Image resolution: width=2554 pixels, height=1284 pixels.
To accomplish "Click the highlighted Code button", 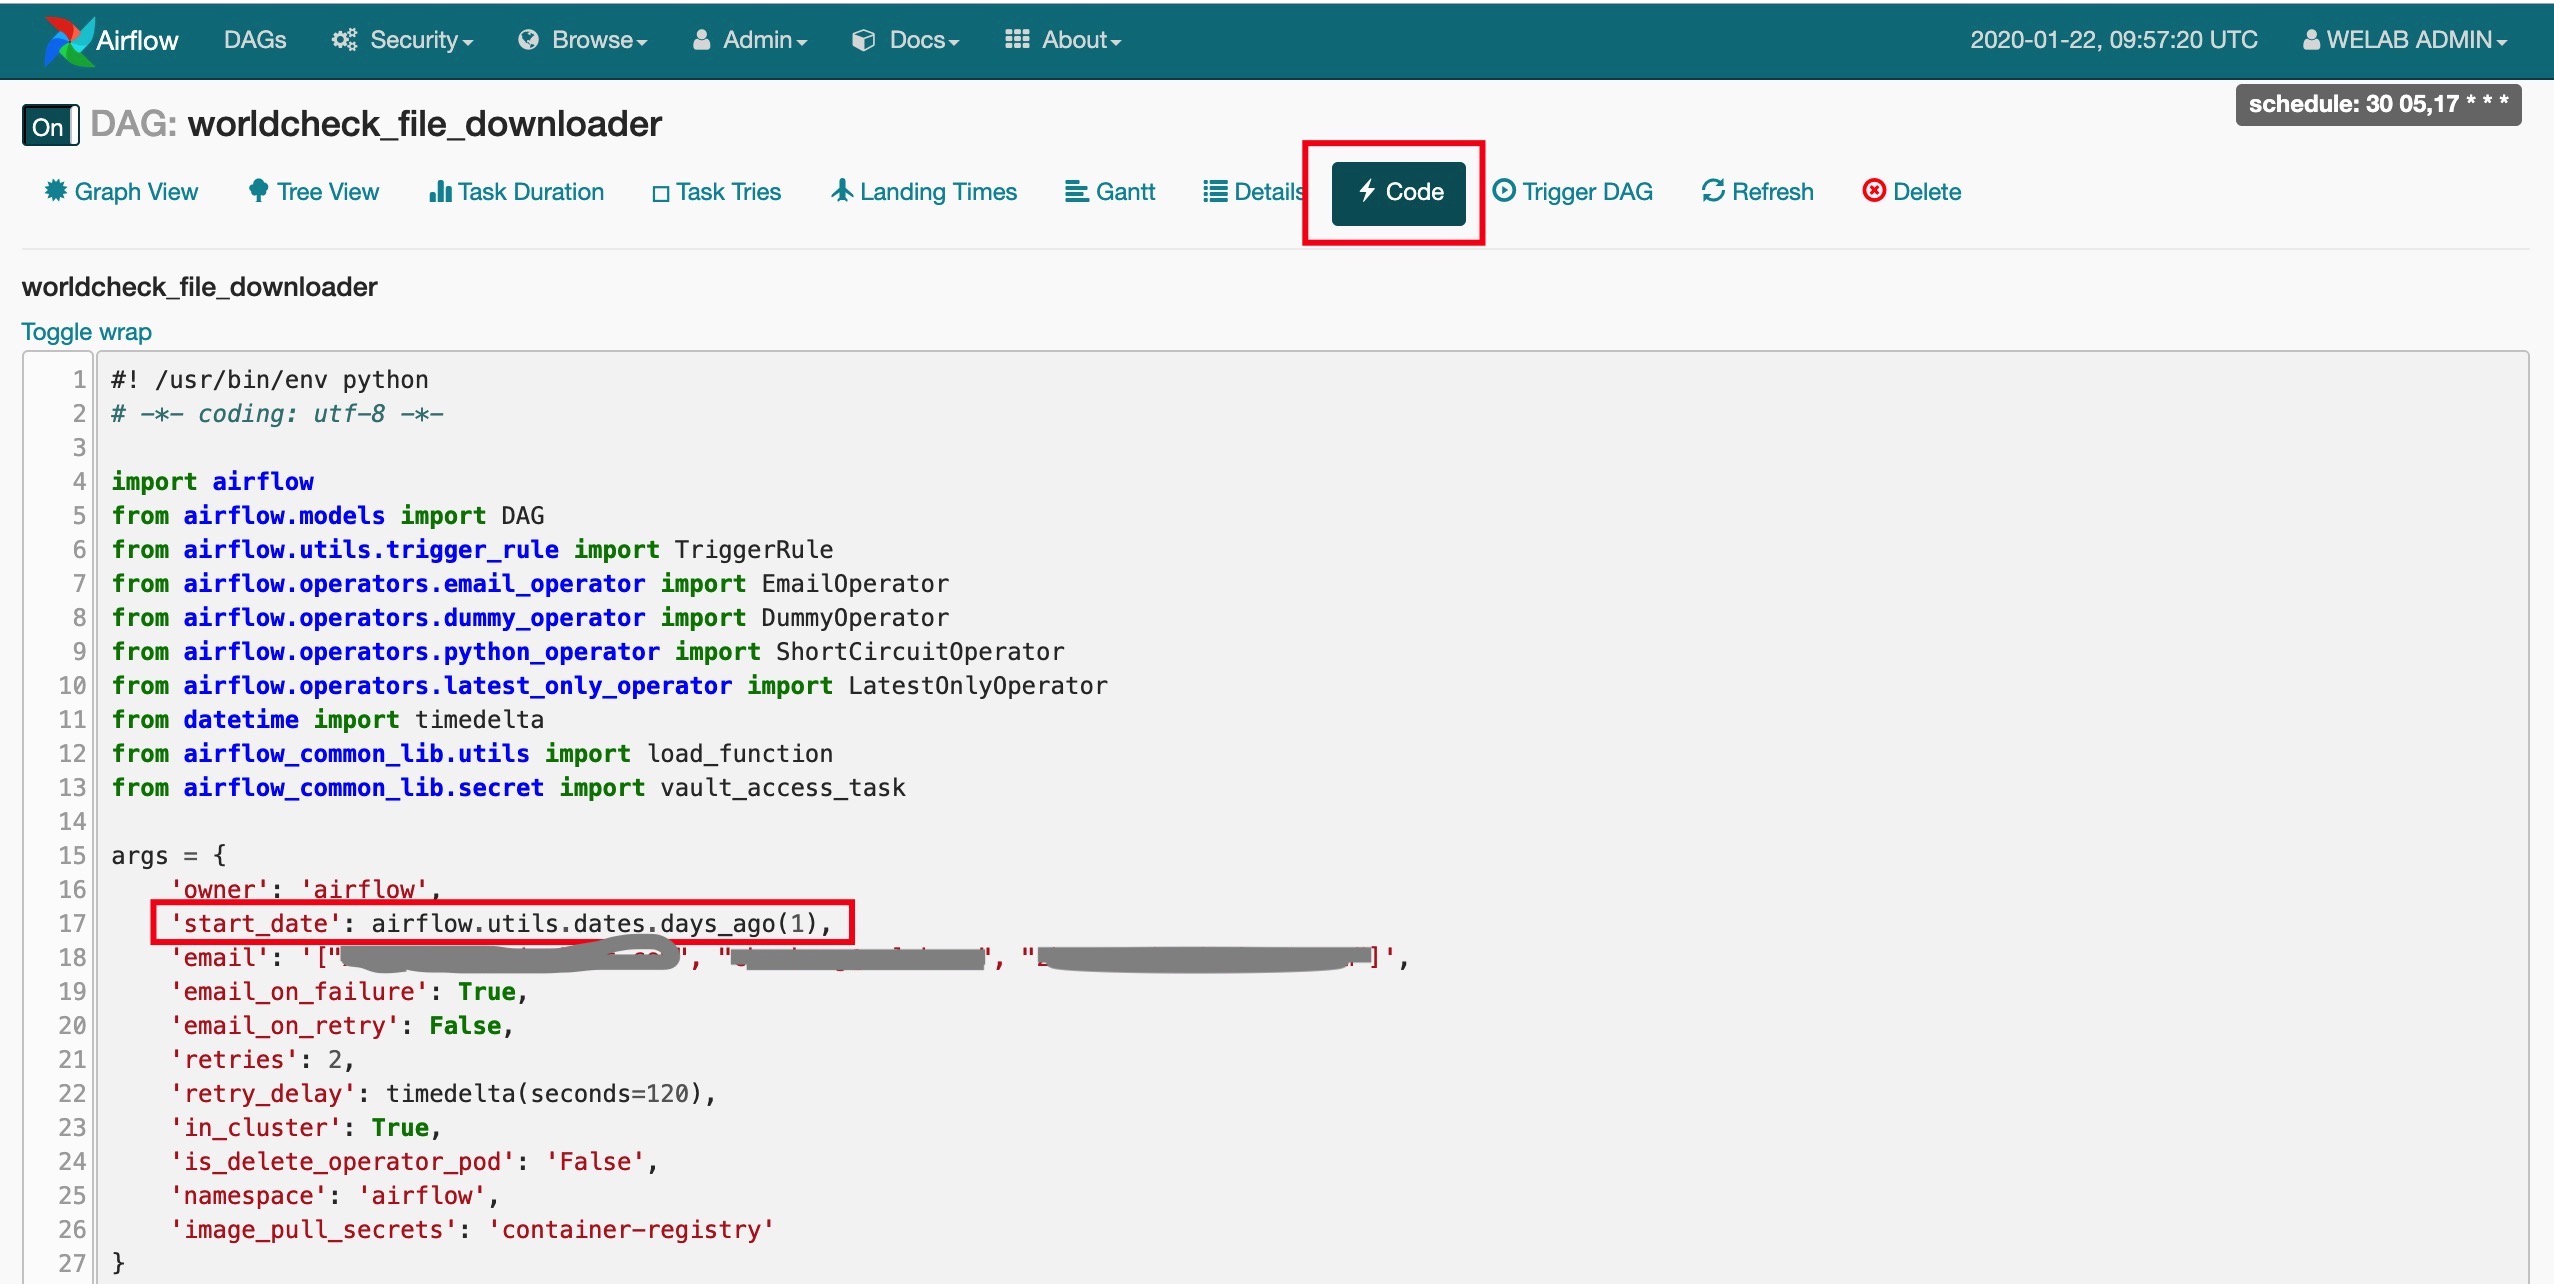I will point(1398,191).
